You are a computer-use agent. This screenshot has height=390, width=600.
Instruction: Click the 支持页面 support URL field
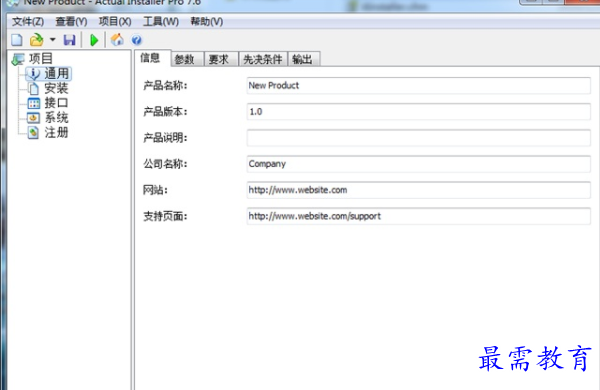[x=419, y=216]
